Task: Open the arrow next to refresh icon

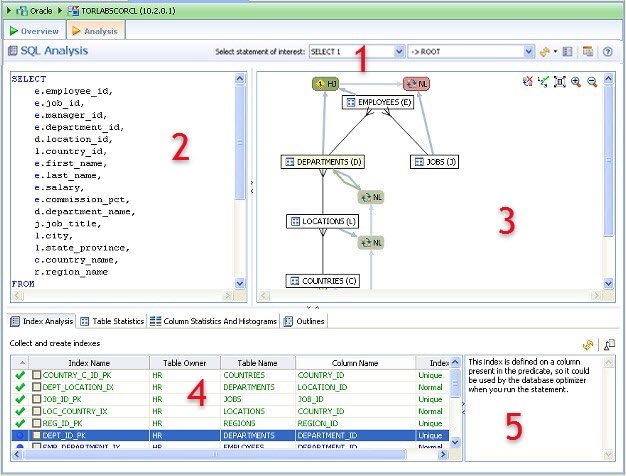Action: (x=555, y=52)
